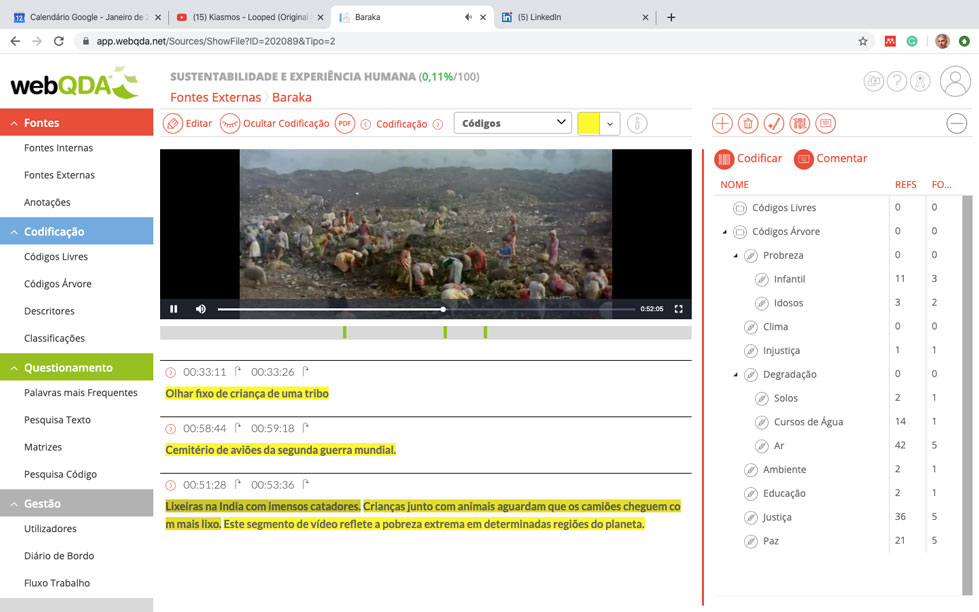The width and height of the screenshot is (979, 612).
Task: Select the Justiça code in the tree
Action: tap(777, 517)
